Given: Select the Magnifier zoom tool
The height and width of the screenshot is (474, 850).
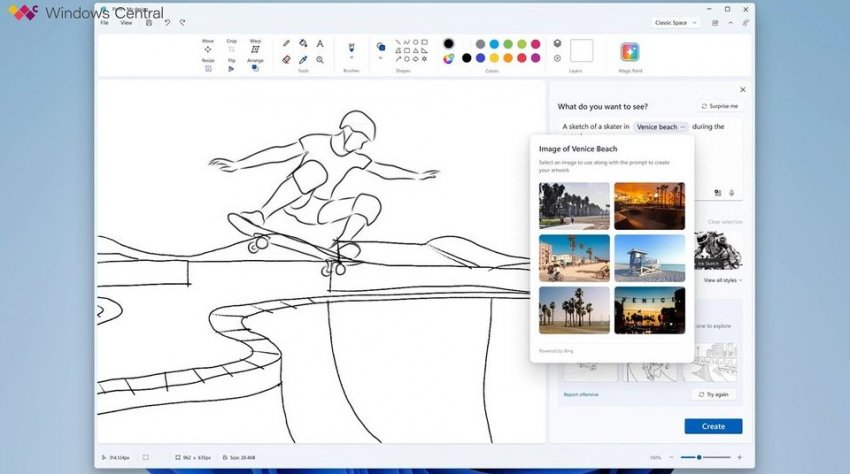Looking at the screenshot, I should 320,59.
